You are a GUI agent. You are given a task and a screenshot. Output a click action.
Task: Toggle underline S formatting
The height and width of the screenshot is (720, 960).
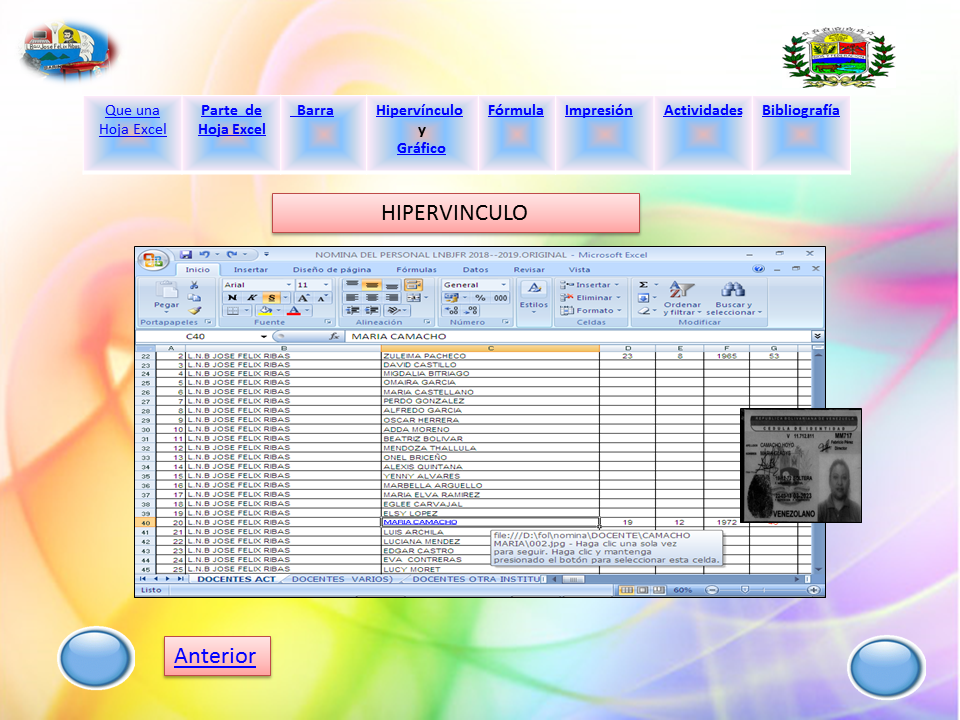[272, 298]
